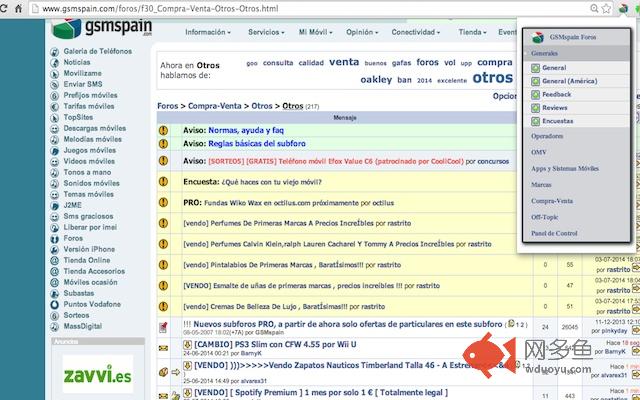Open the Efox Value C6 sorteo thread

pyautogui.click(x=336, y=161)
